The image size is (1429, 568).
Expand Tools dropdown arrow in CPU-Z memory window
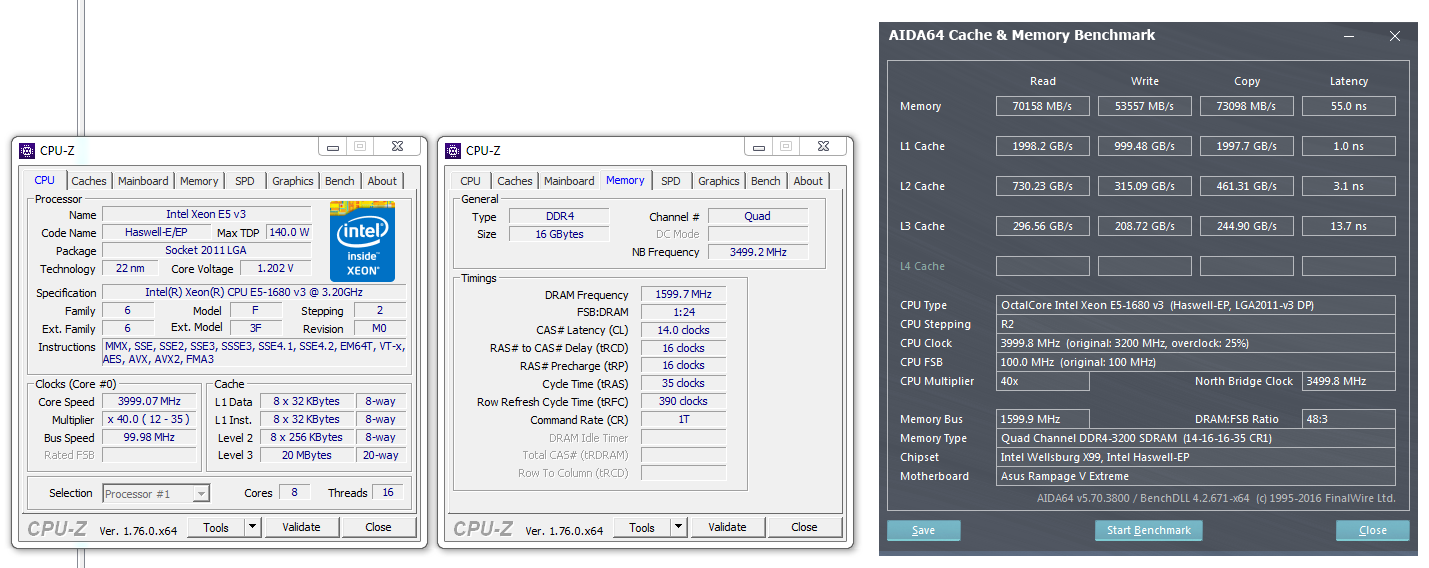pyautogui.click(x=678, y=527)
